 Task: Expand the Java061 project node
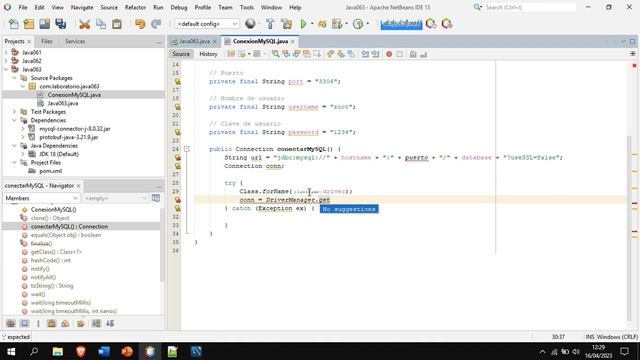pyautogui.click(x=6, y=52)
